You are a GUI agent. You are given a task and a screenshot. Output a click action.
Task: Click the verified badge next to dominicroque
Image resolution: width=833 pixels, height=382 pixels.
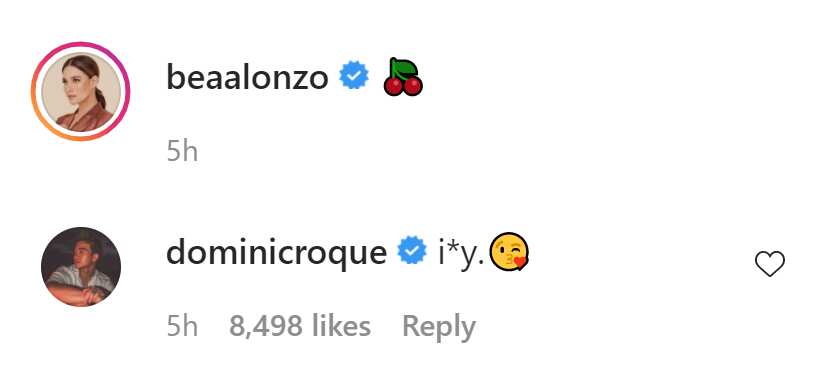pos(413,251)
